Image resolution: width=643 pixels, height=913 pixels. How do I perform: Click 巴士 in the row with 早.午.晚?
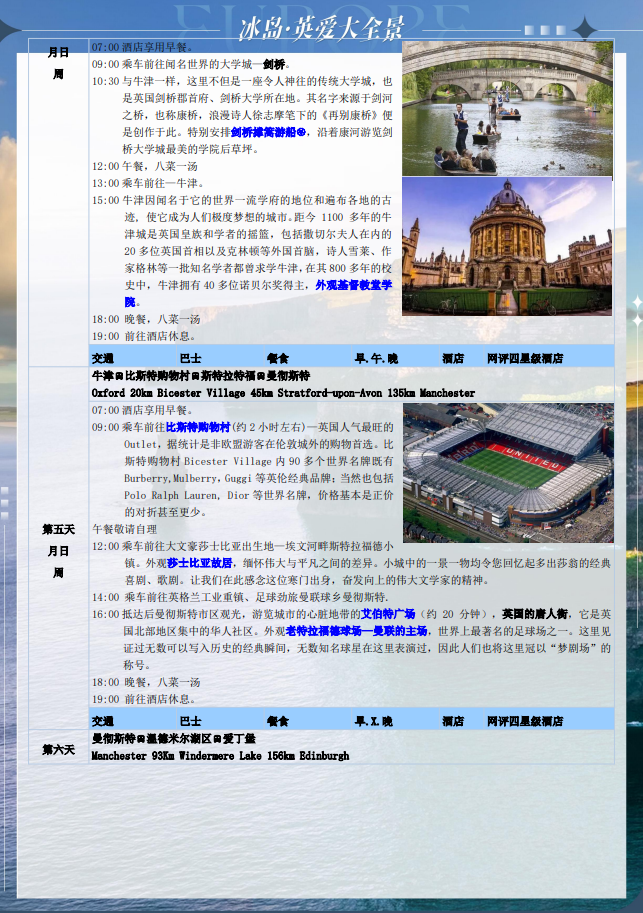(x=191, y=359)
